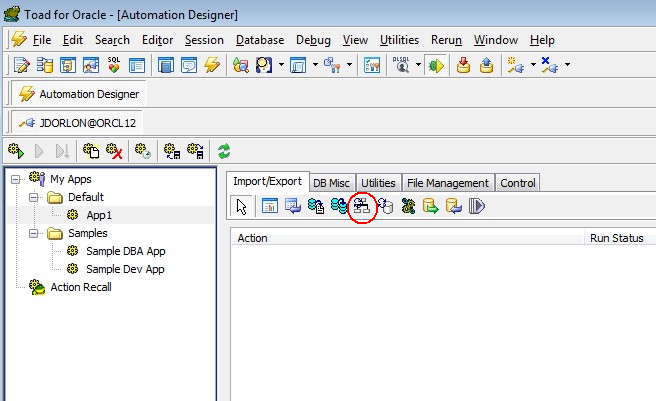Click the red X delete icon in the designer toolbar
656x401 pixels.
pos(115,151)
